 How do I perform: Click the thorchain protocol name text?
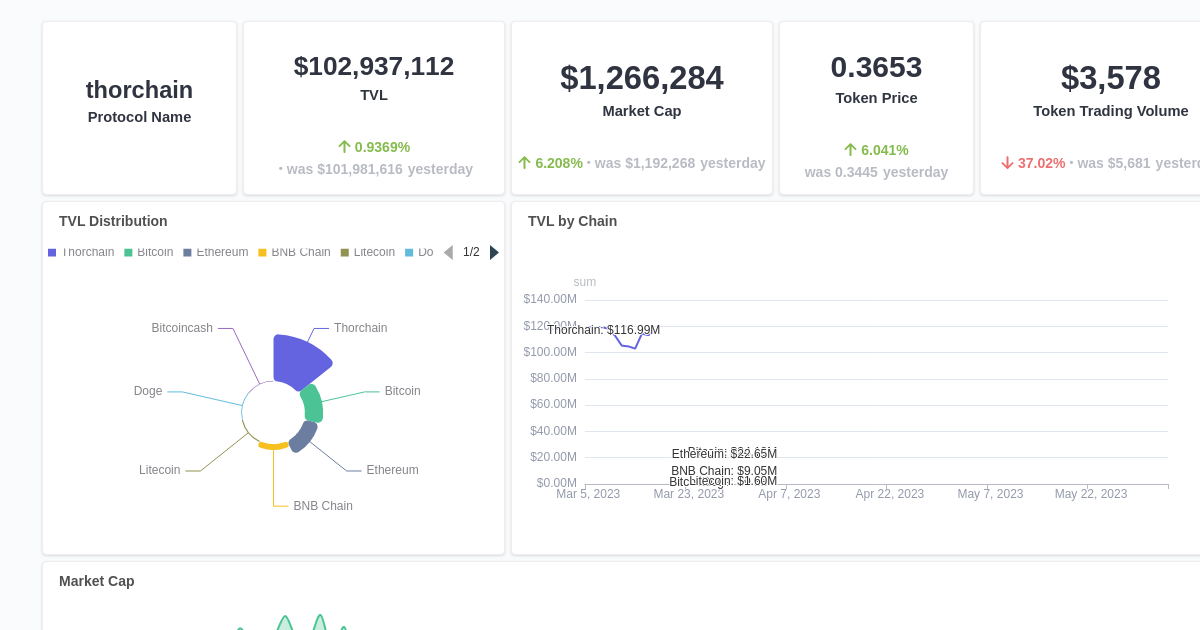coord(139,90)
